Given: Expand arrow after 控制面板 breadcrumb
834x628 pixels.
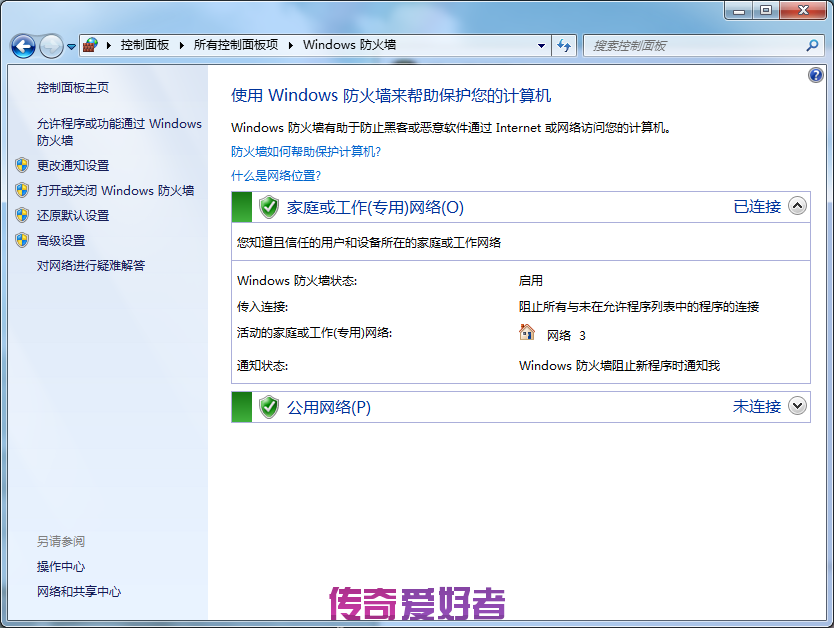Looking at the screenshot, I should (x=181, y=46).
